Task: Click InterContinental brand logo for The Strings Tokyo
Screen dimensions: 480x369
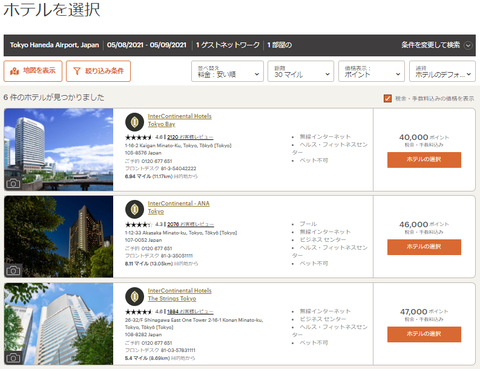Action: coord(135,296)
